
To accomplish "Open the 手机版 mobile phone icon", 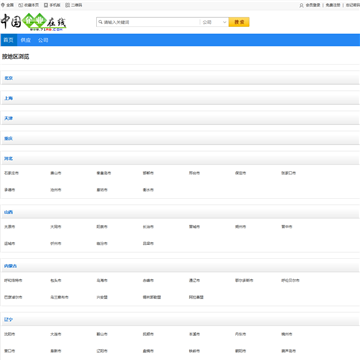I will (46, 5).
